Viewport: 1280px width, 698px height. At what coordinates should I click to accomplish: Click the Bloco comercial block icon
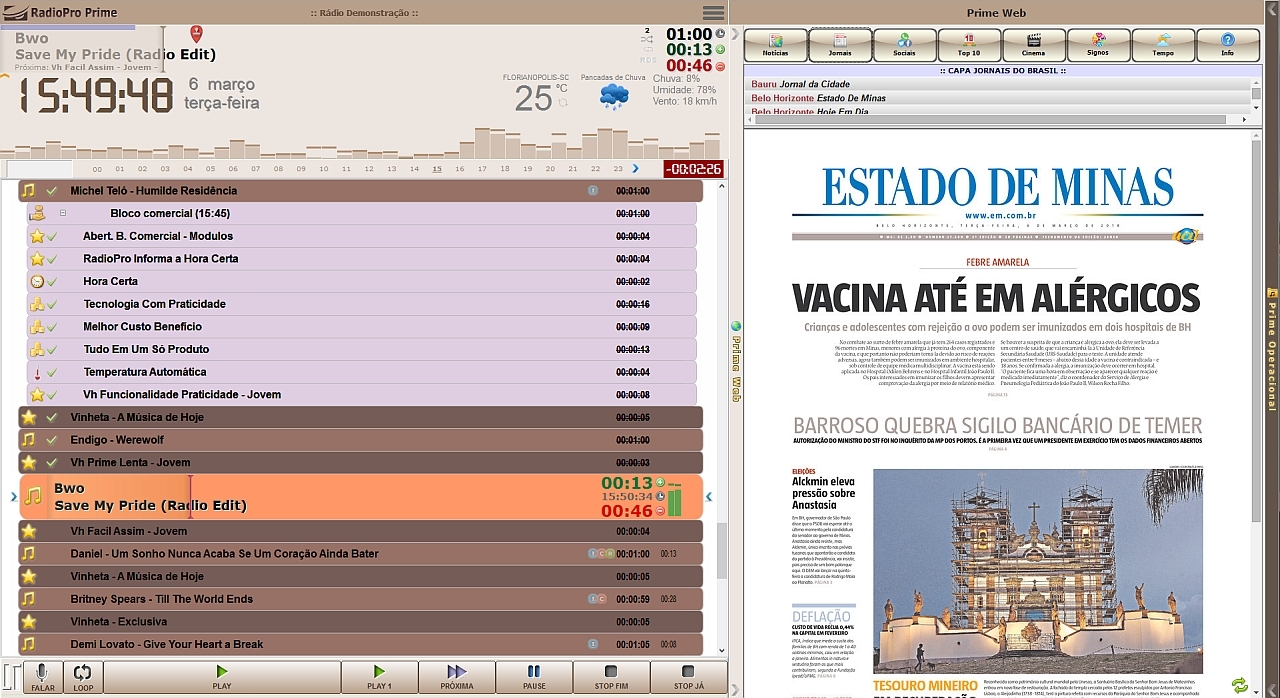click(37, 213)
